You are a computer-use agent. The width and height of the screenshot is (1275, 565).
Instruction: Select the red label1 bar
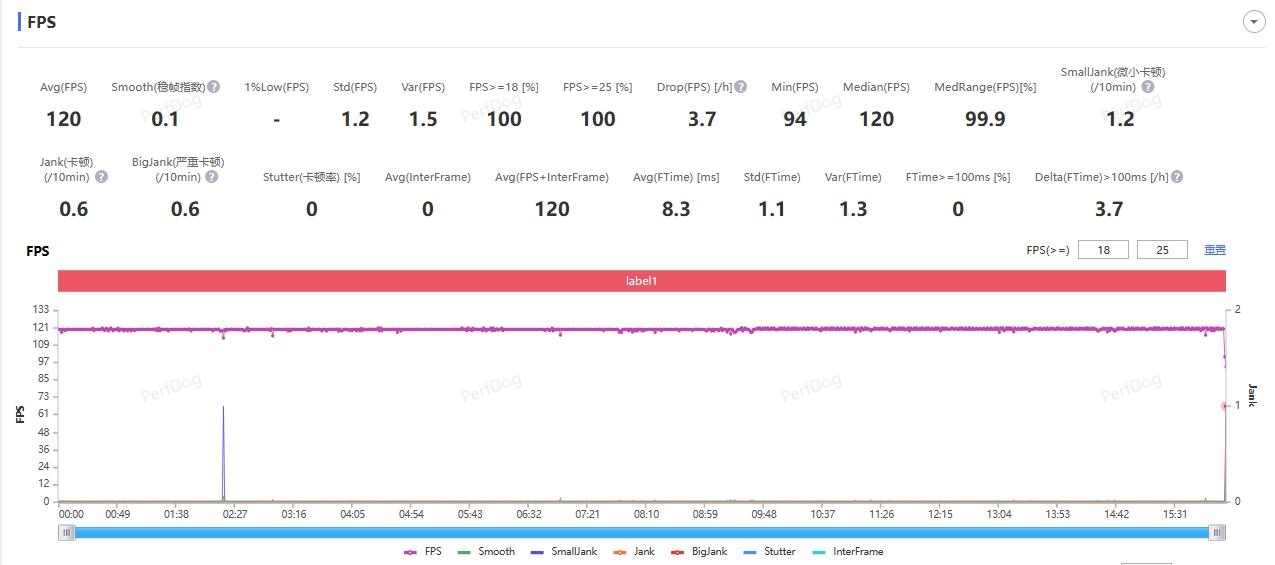(x=642, y=281)
